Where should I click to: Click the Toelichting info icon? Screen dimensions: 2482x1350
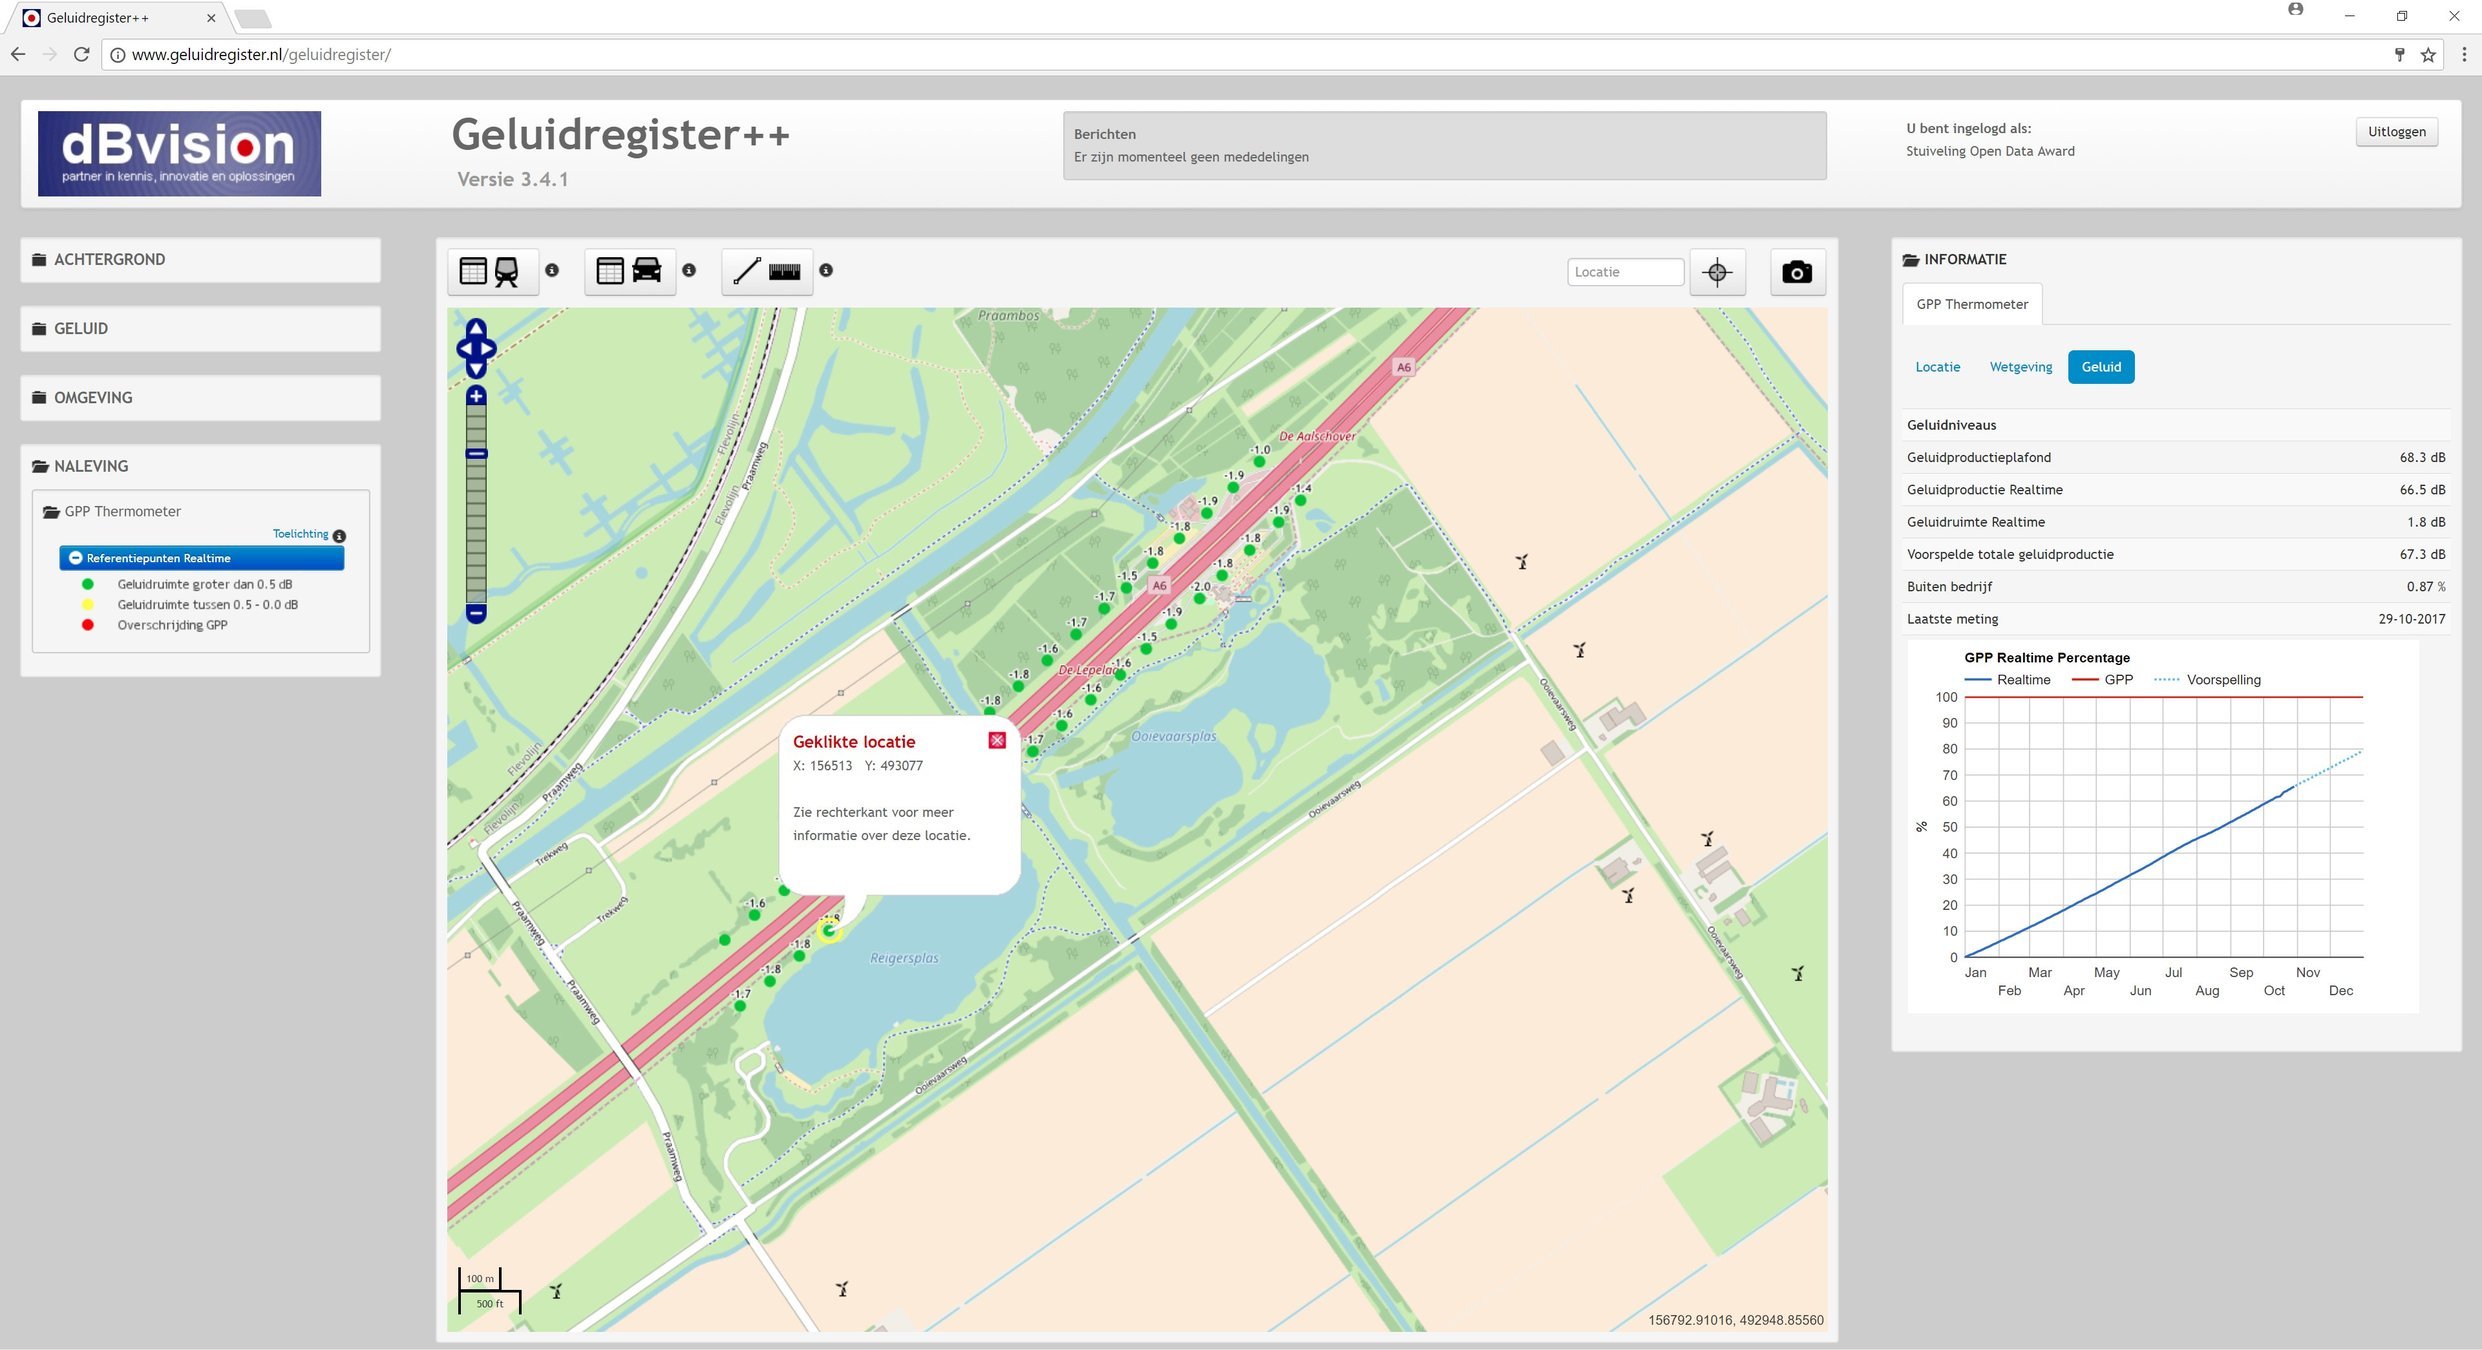click(x=339, y=535)
